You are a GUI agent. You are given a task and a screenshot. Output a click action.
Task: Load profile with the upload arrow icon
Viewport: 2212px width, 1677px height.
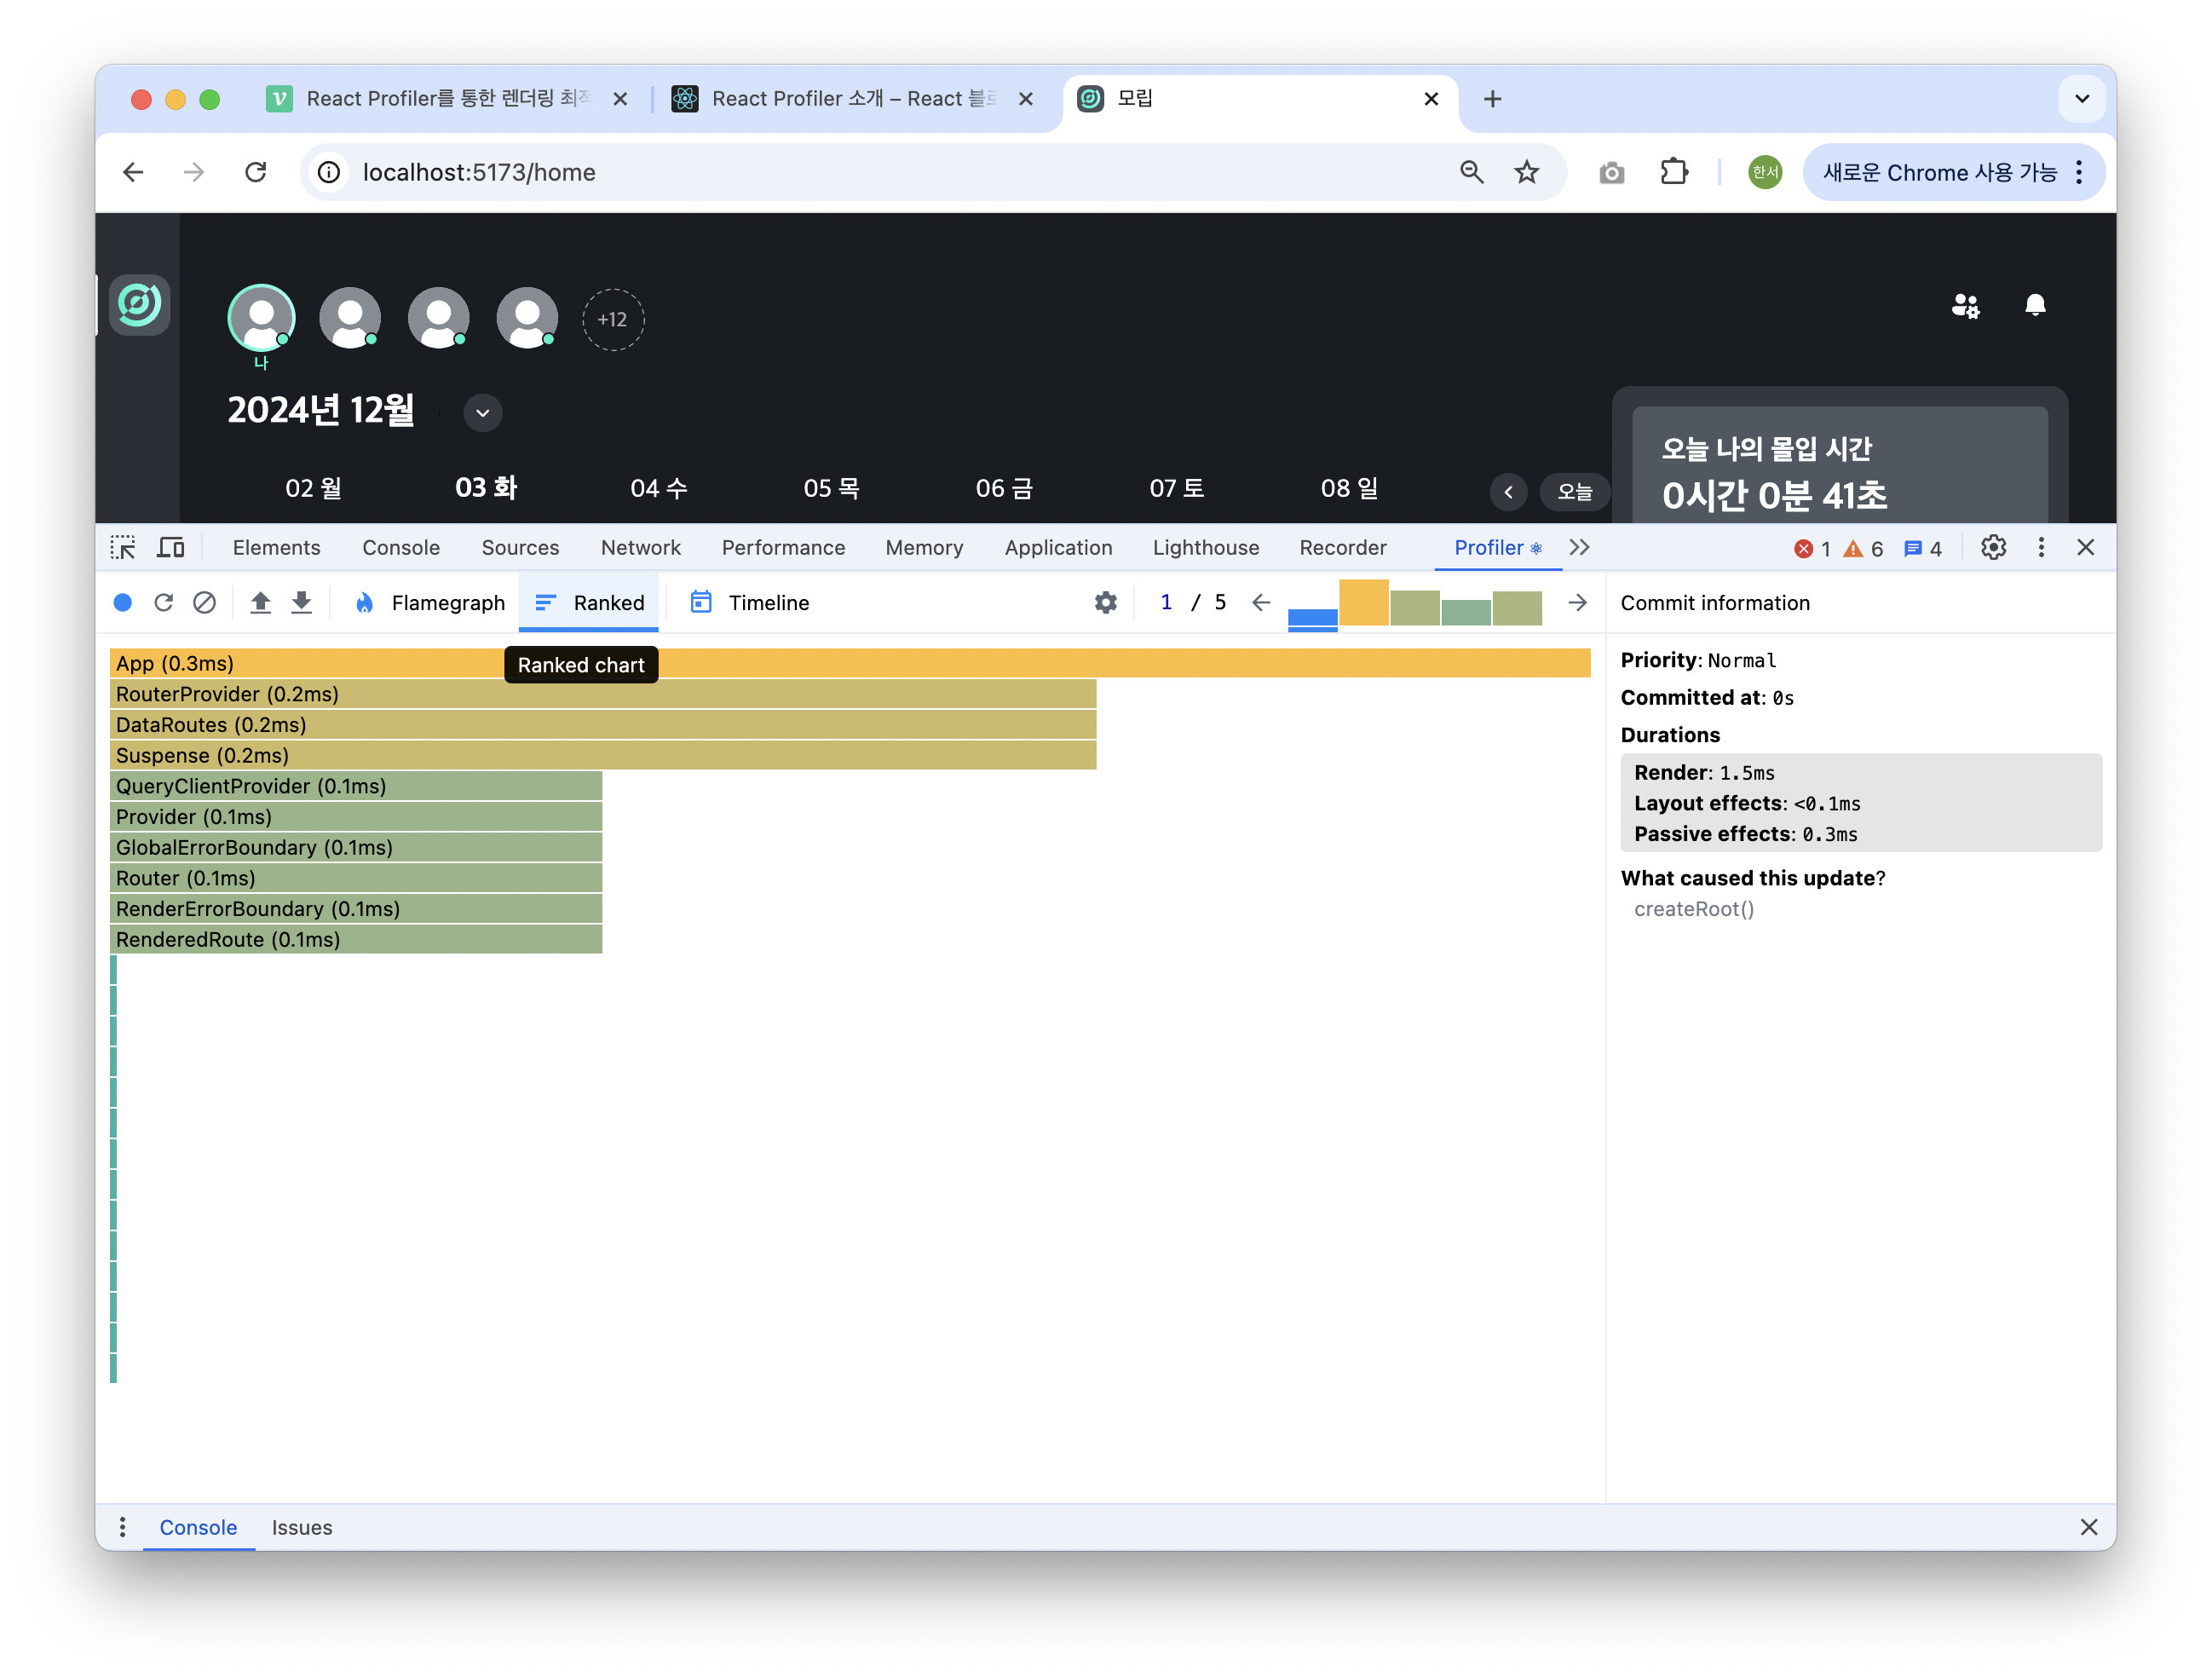click(x=260, y=602)
